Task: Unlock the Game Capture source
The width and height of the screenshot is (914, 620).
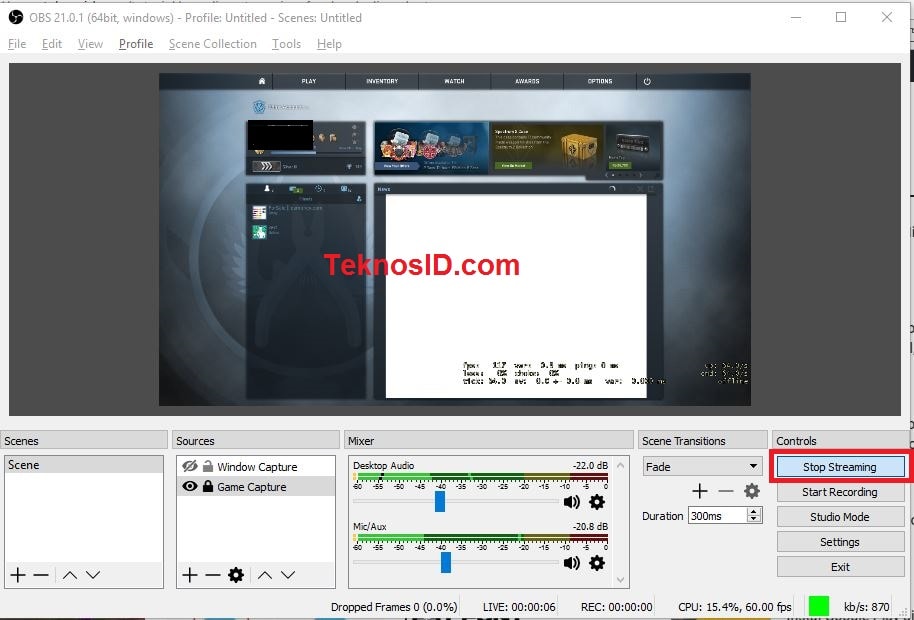Action: pos(208,486)
